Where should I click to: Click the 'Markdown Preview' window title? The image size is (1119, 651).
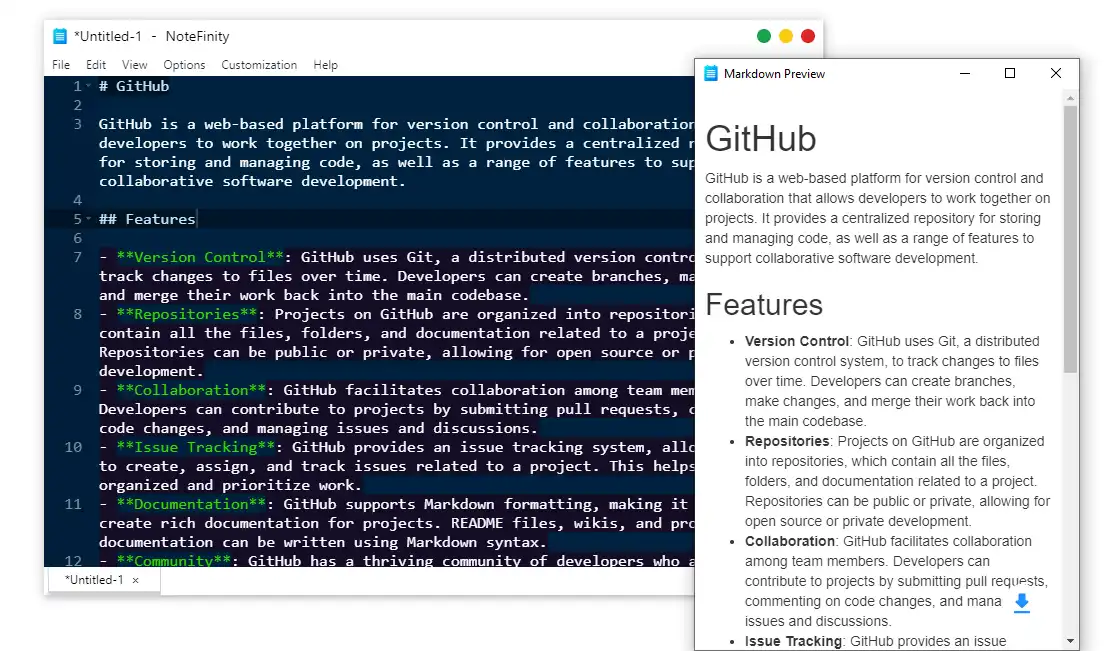pos(774,74)
